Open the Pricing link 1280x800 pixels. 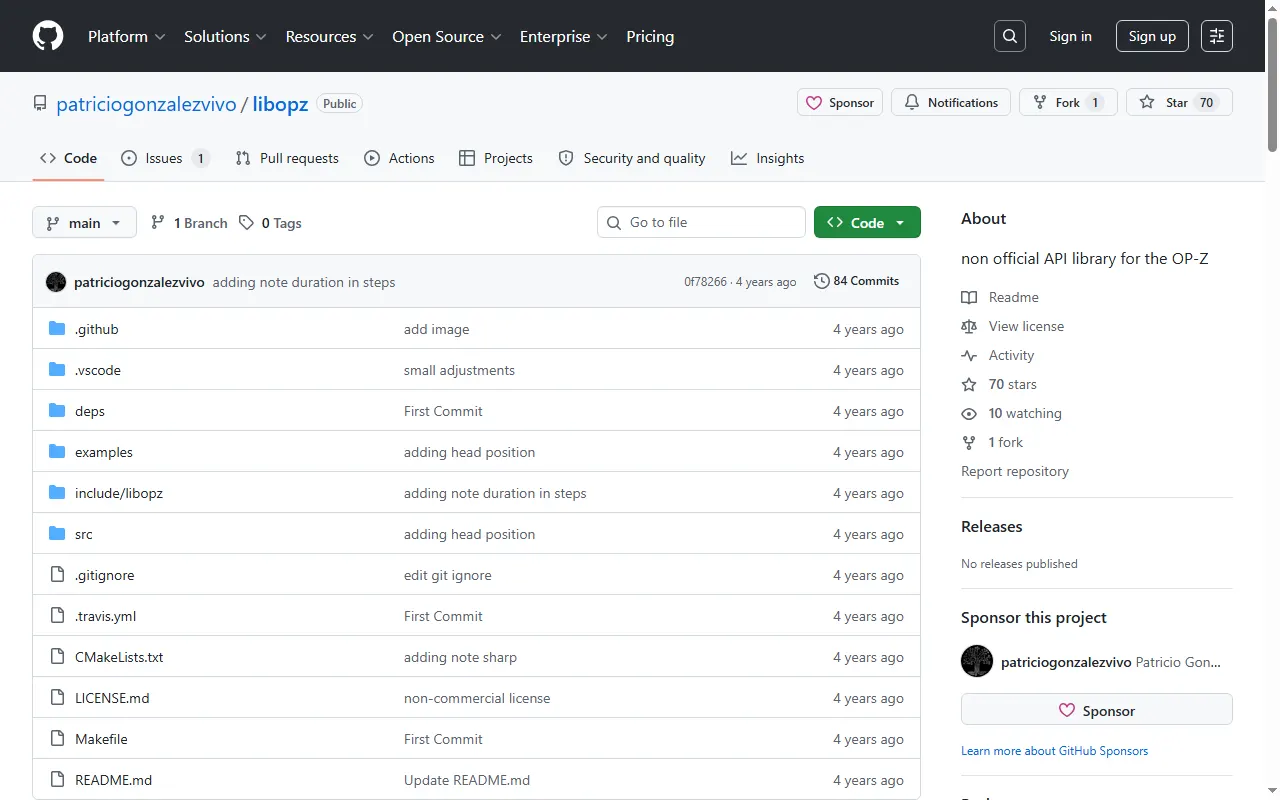pyautogui.click(x=650, y=36)
